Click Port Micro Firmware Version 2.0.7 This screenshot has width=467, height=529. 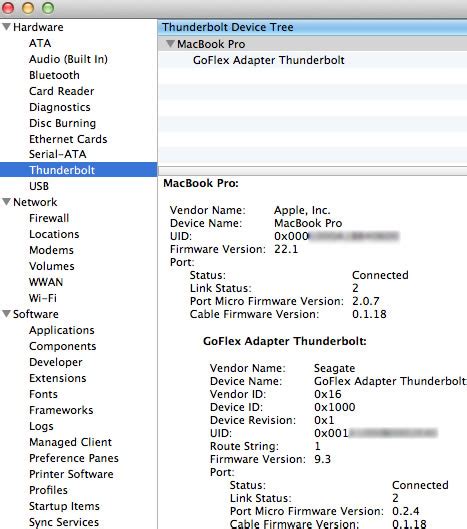(x=366, y=301)
